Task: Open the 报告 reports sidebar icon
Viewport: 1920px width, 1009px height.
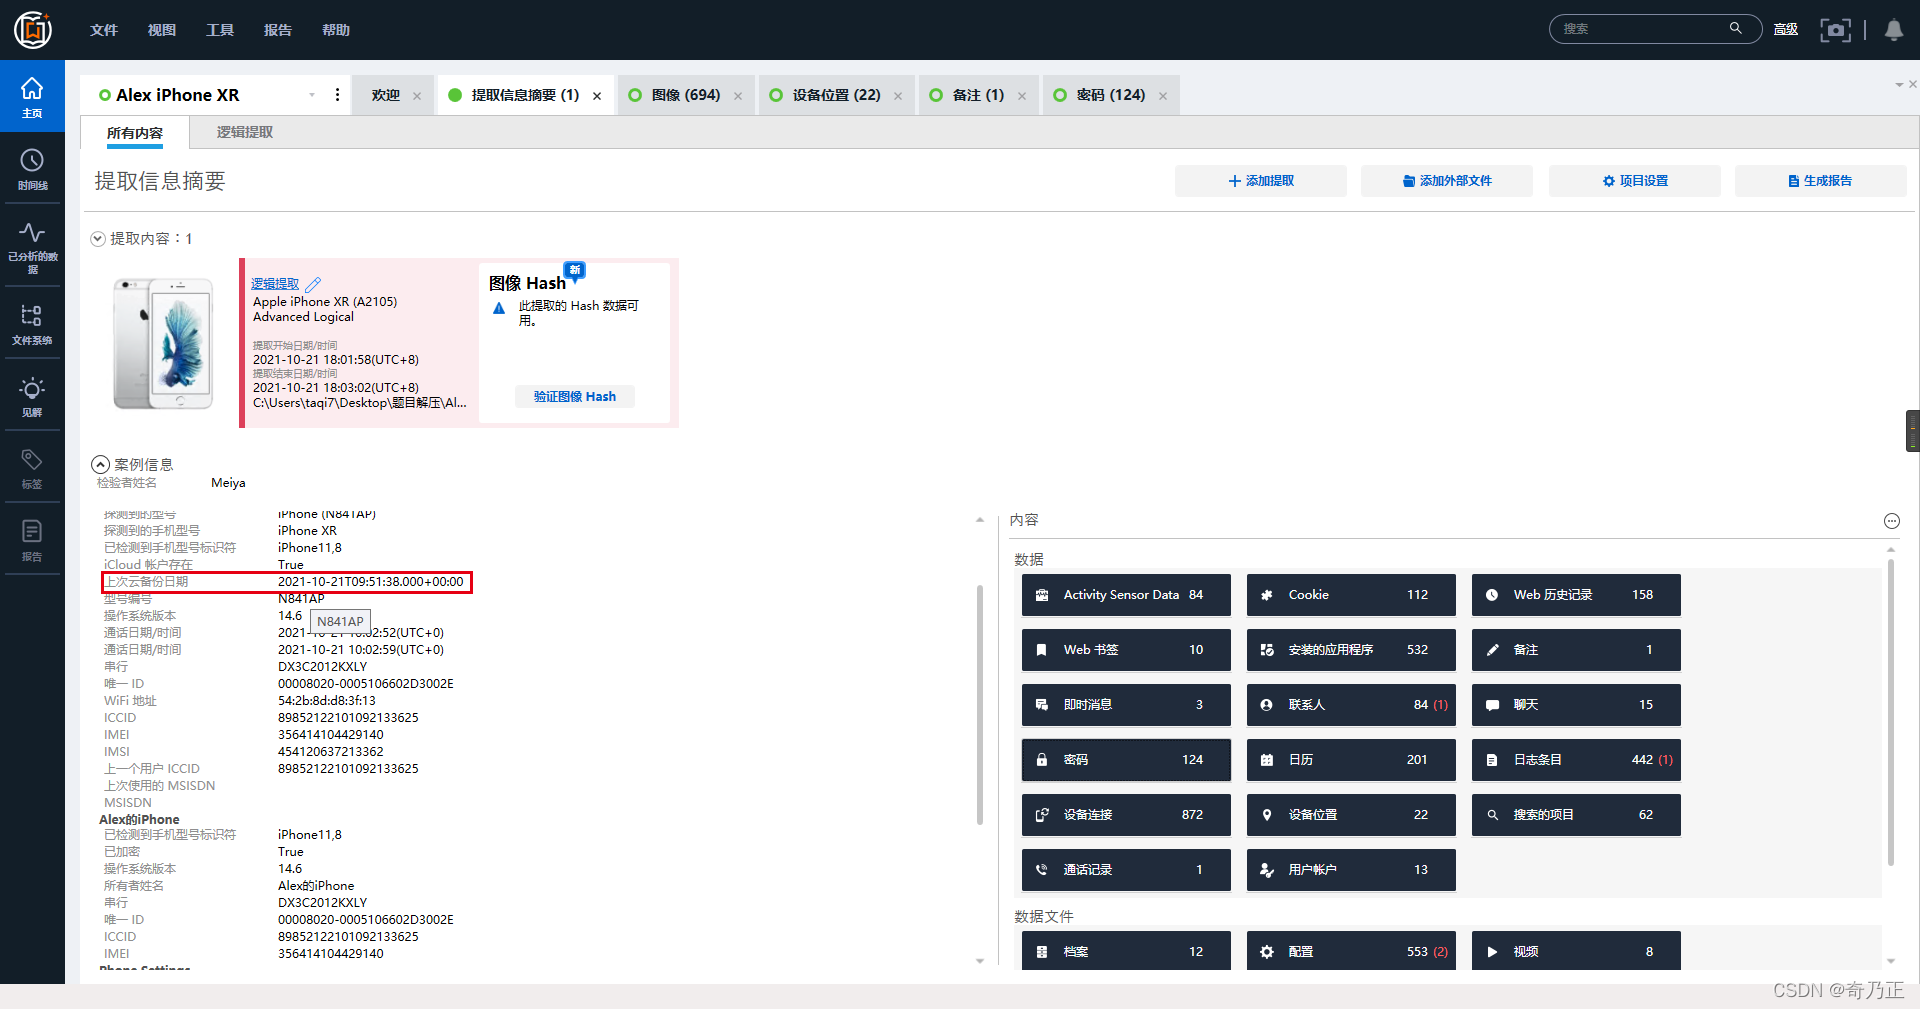Action: 32,541
